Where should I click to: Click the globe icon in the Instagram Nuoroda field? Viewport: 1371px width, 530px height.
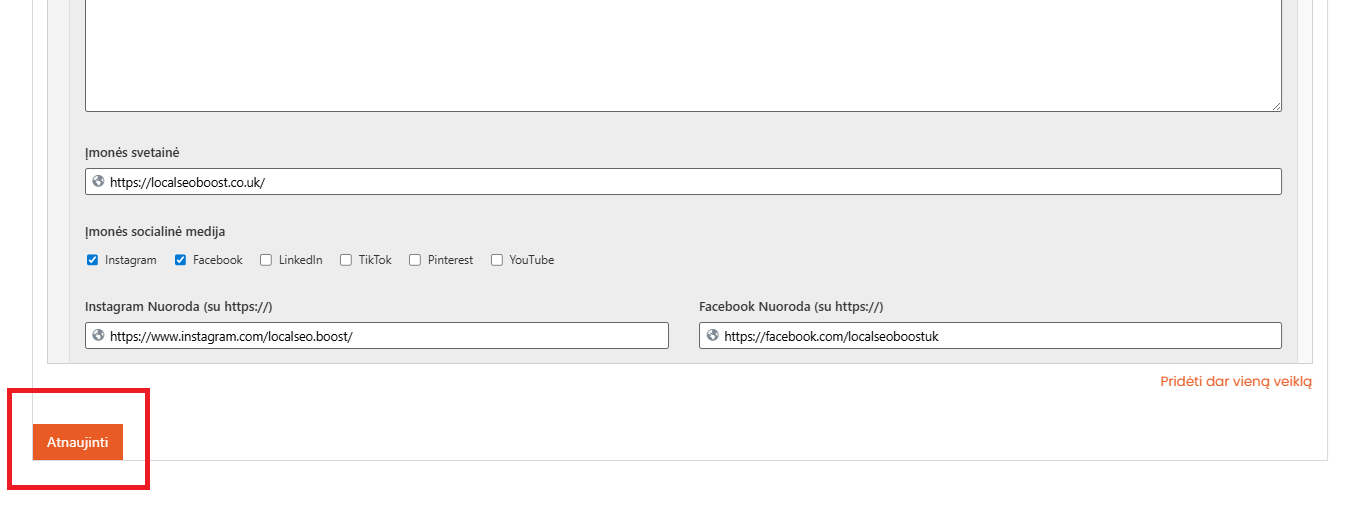(x=98, y=336)
